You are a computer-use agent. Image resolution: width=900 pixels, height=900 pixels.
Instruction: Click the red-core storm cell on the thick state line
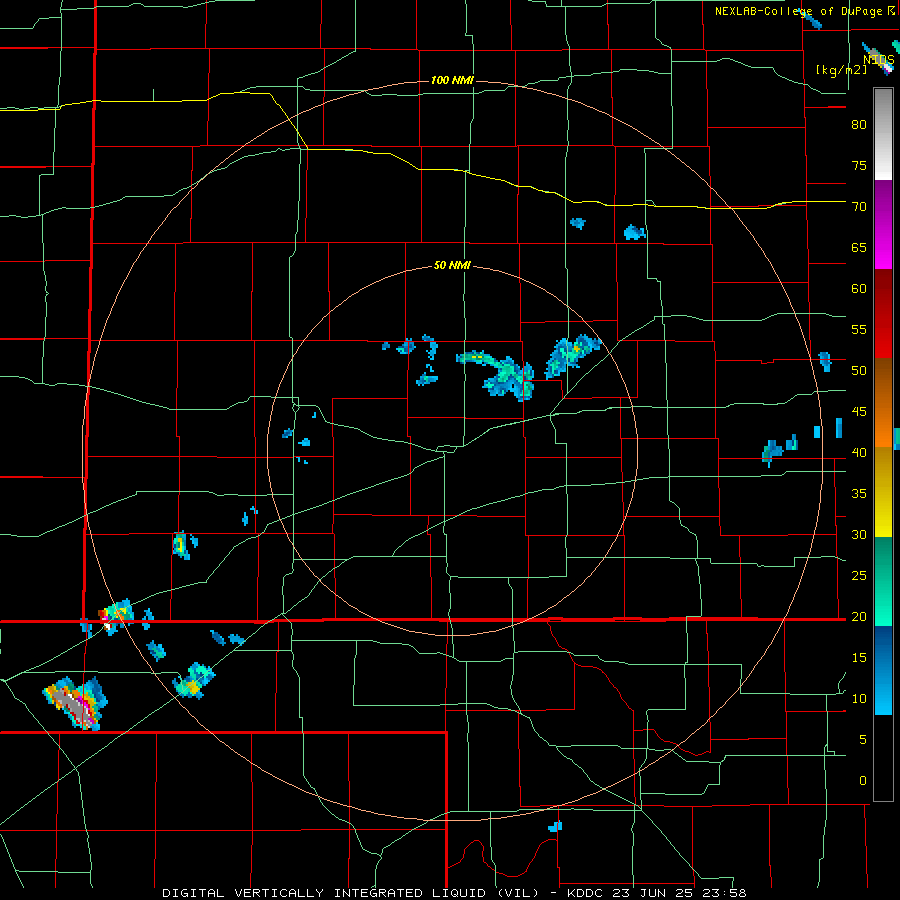[x=115, y=616]
